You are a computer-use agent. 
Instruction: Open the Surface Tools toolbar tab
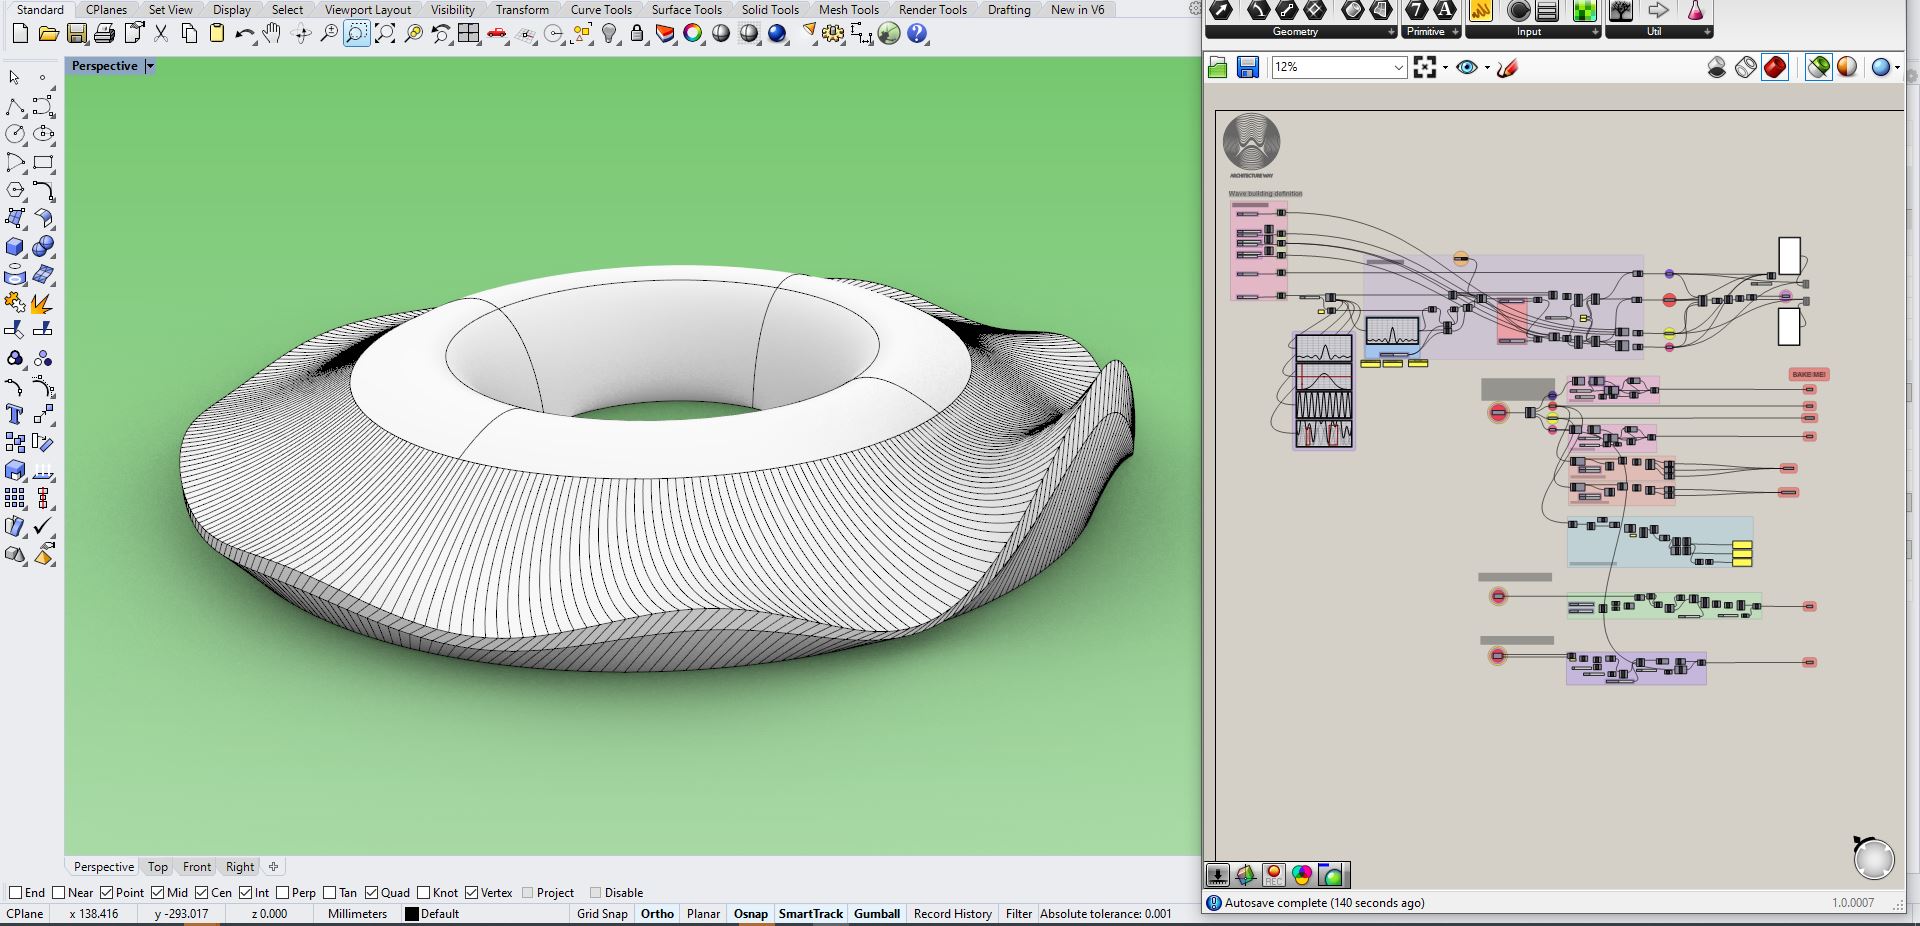[686, 10]
